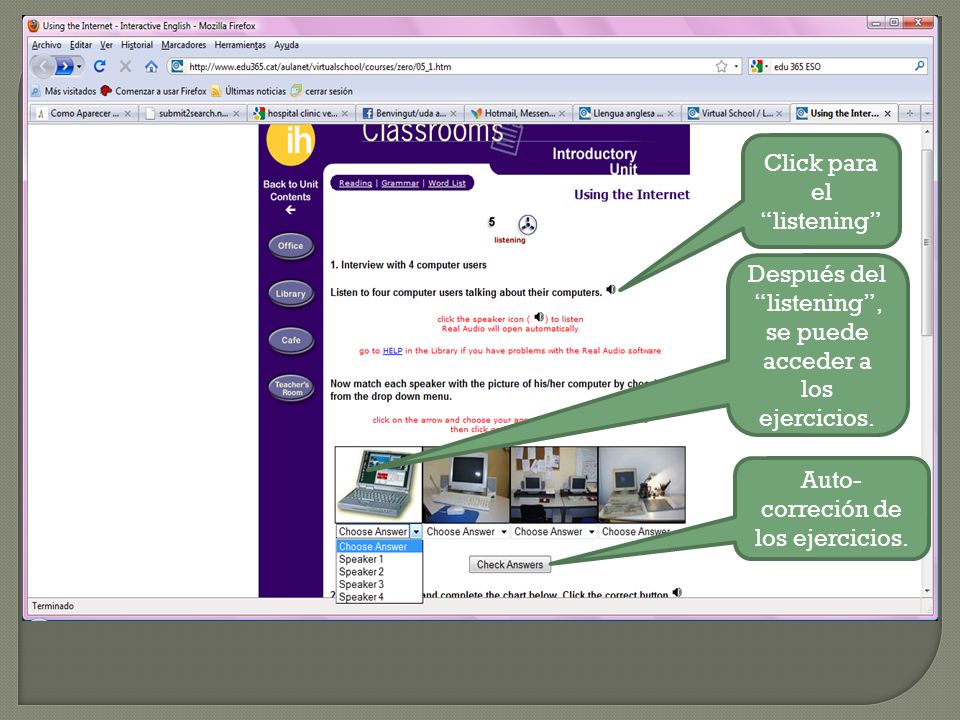Viewport: 960px width, 720px height.
Task: Click the "Check Answers" button
Action: (510, 564)
